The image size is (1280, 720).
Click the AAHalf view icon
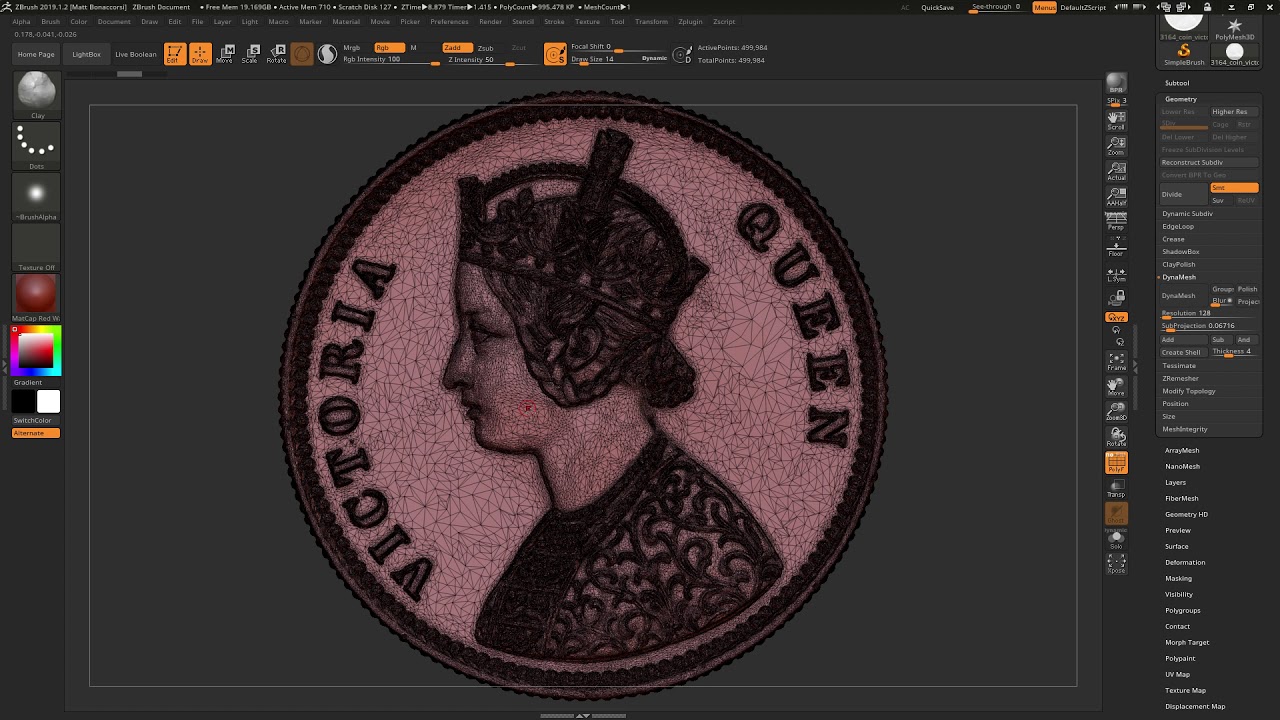1116,196
